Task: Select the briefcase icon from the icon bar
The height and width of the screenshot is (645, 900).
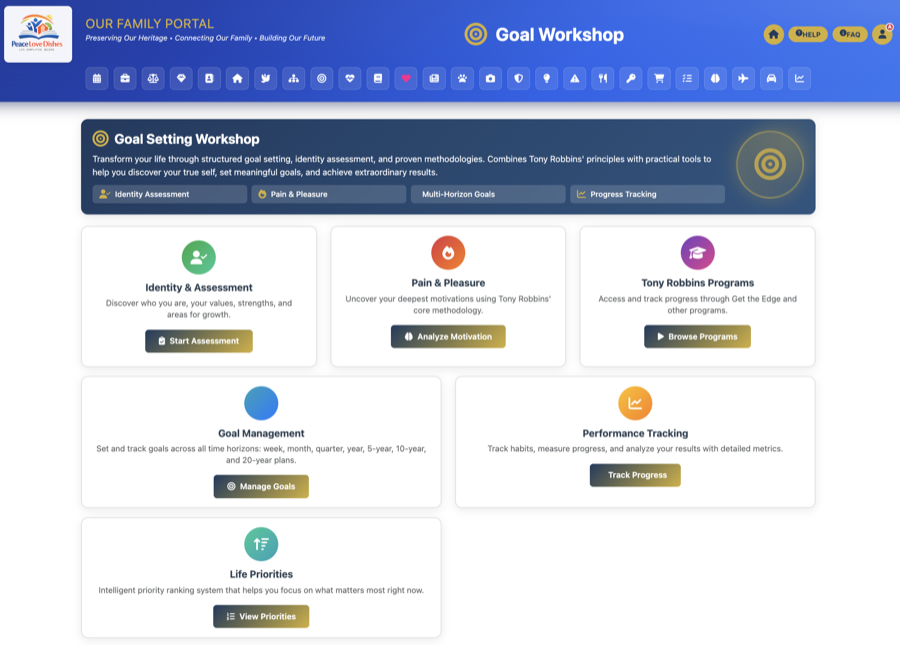Action: point(124,79)
